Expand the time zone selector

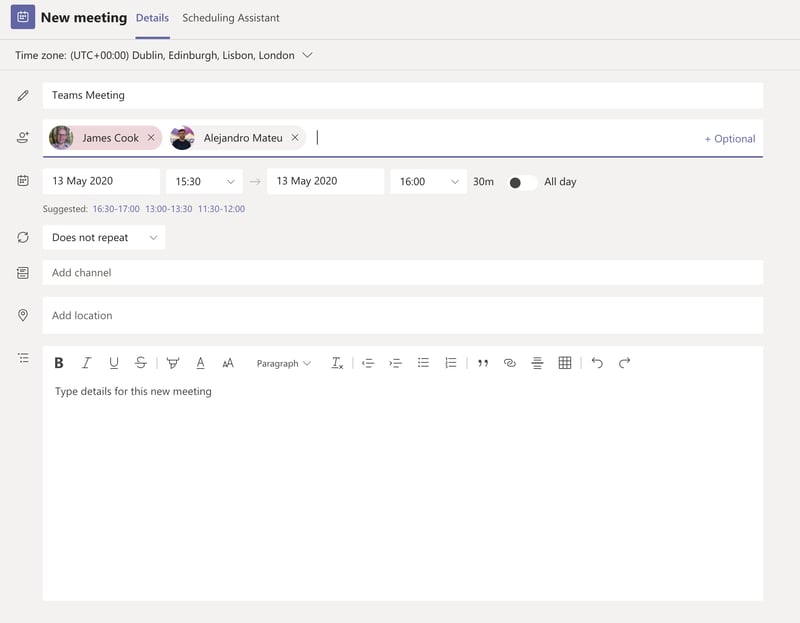click(x=307, y=55)
